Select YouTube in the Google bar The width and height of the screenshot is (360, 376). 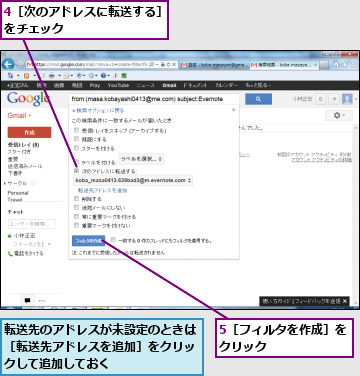tap(118, 85)
